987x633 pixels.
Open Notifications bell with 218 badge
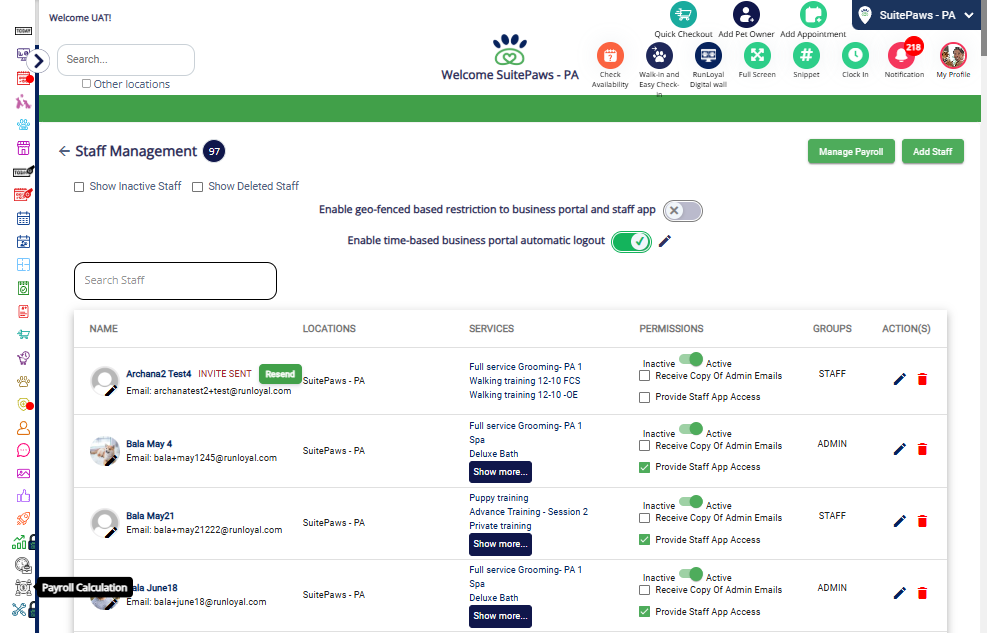[x=903, y=55]
